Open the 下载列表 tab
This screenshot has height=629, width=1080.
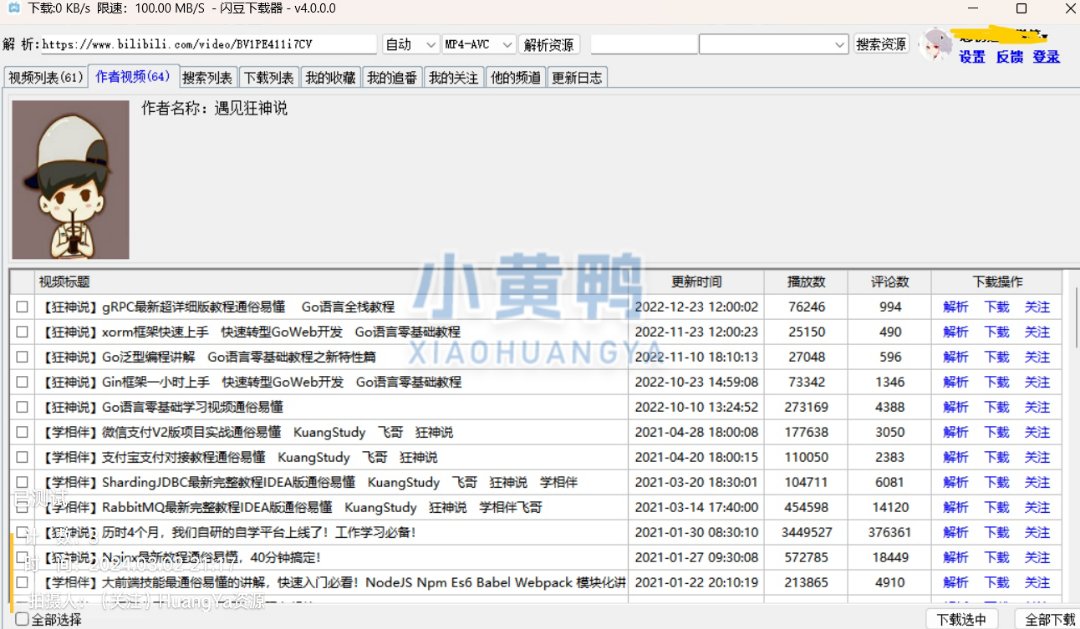tap(269, 78)
